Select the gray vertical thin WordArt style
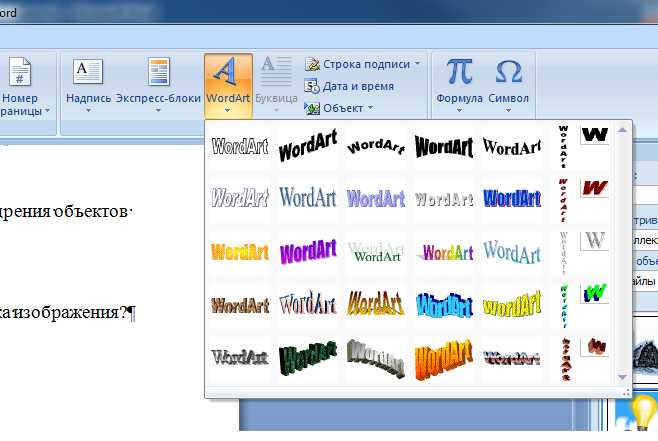The image size is (658, 441). tap(564, 253)
